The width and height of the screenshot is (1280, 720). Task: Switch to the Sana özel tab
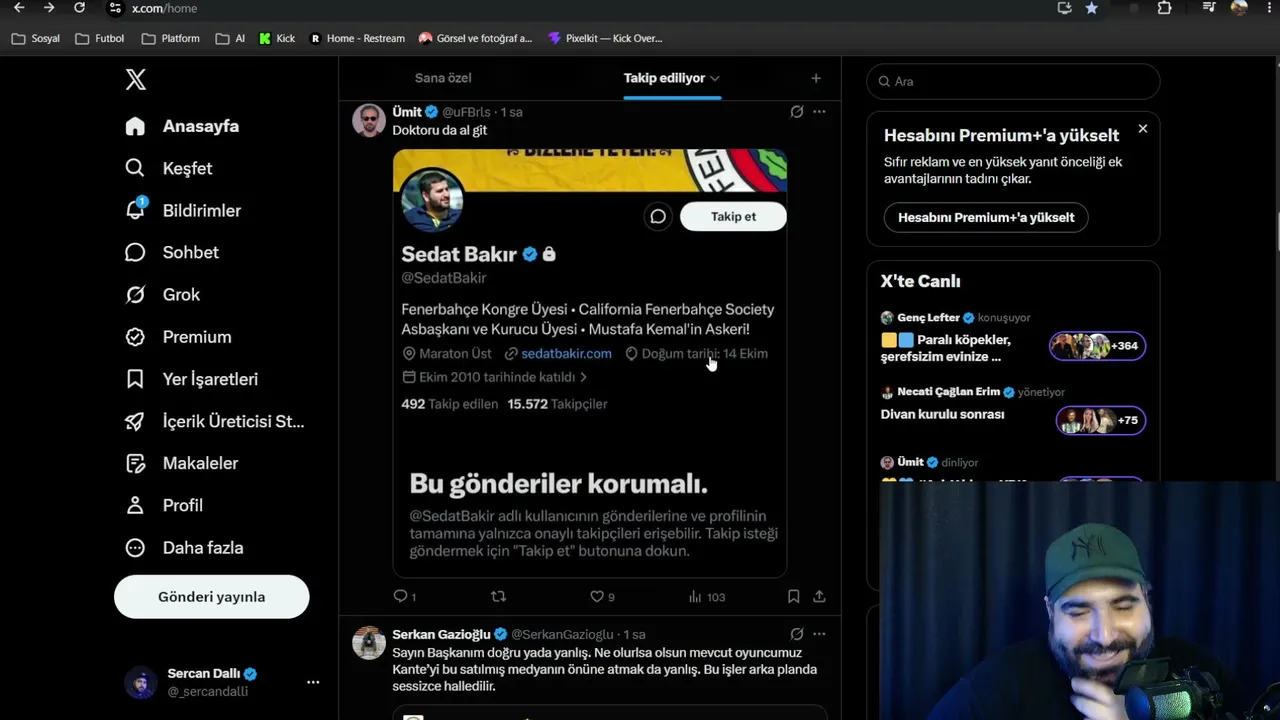443,78
